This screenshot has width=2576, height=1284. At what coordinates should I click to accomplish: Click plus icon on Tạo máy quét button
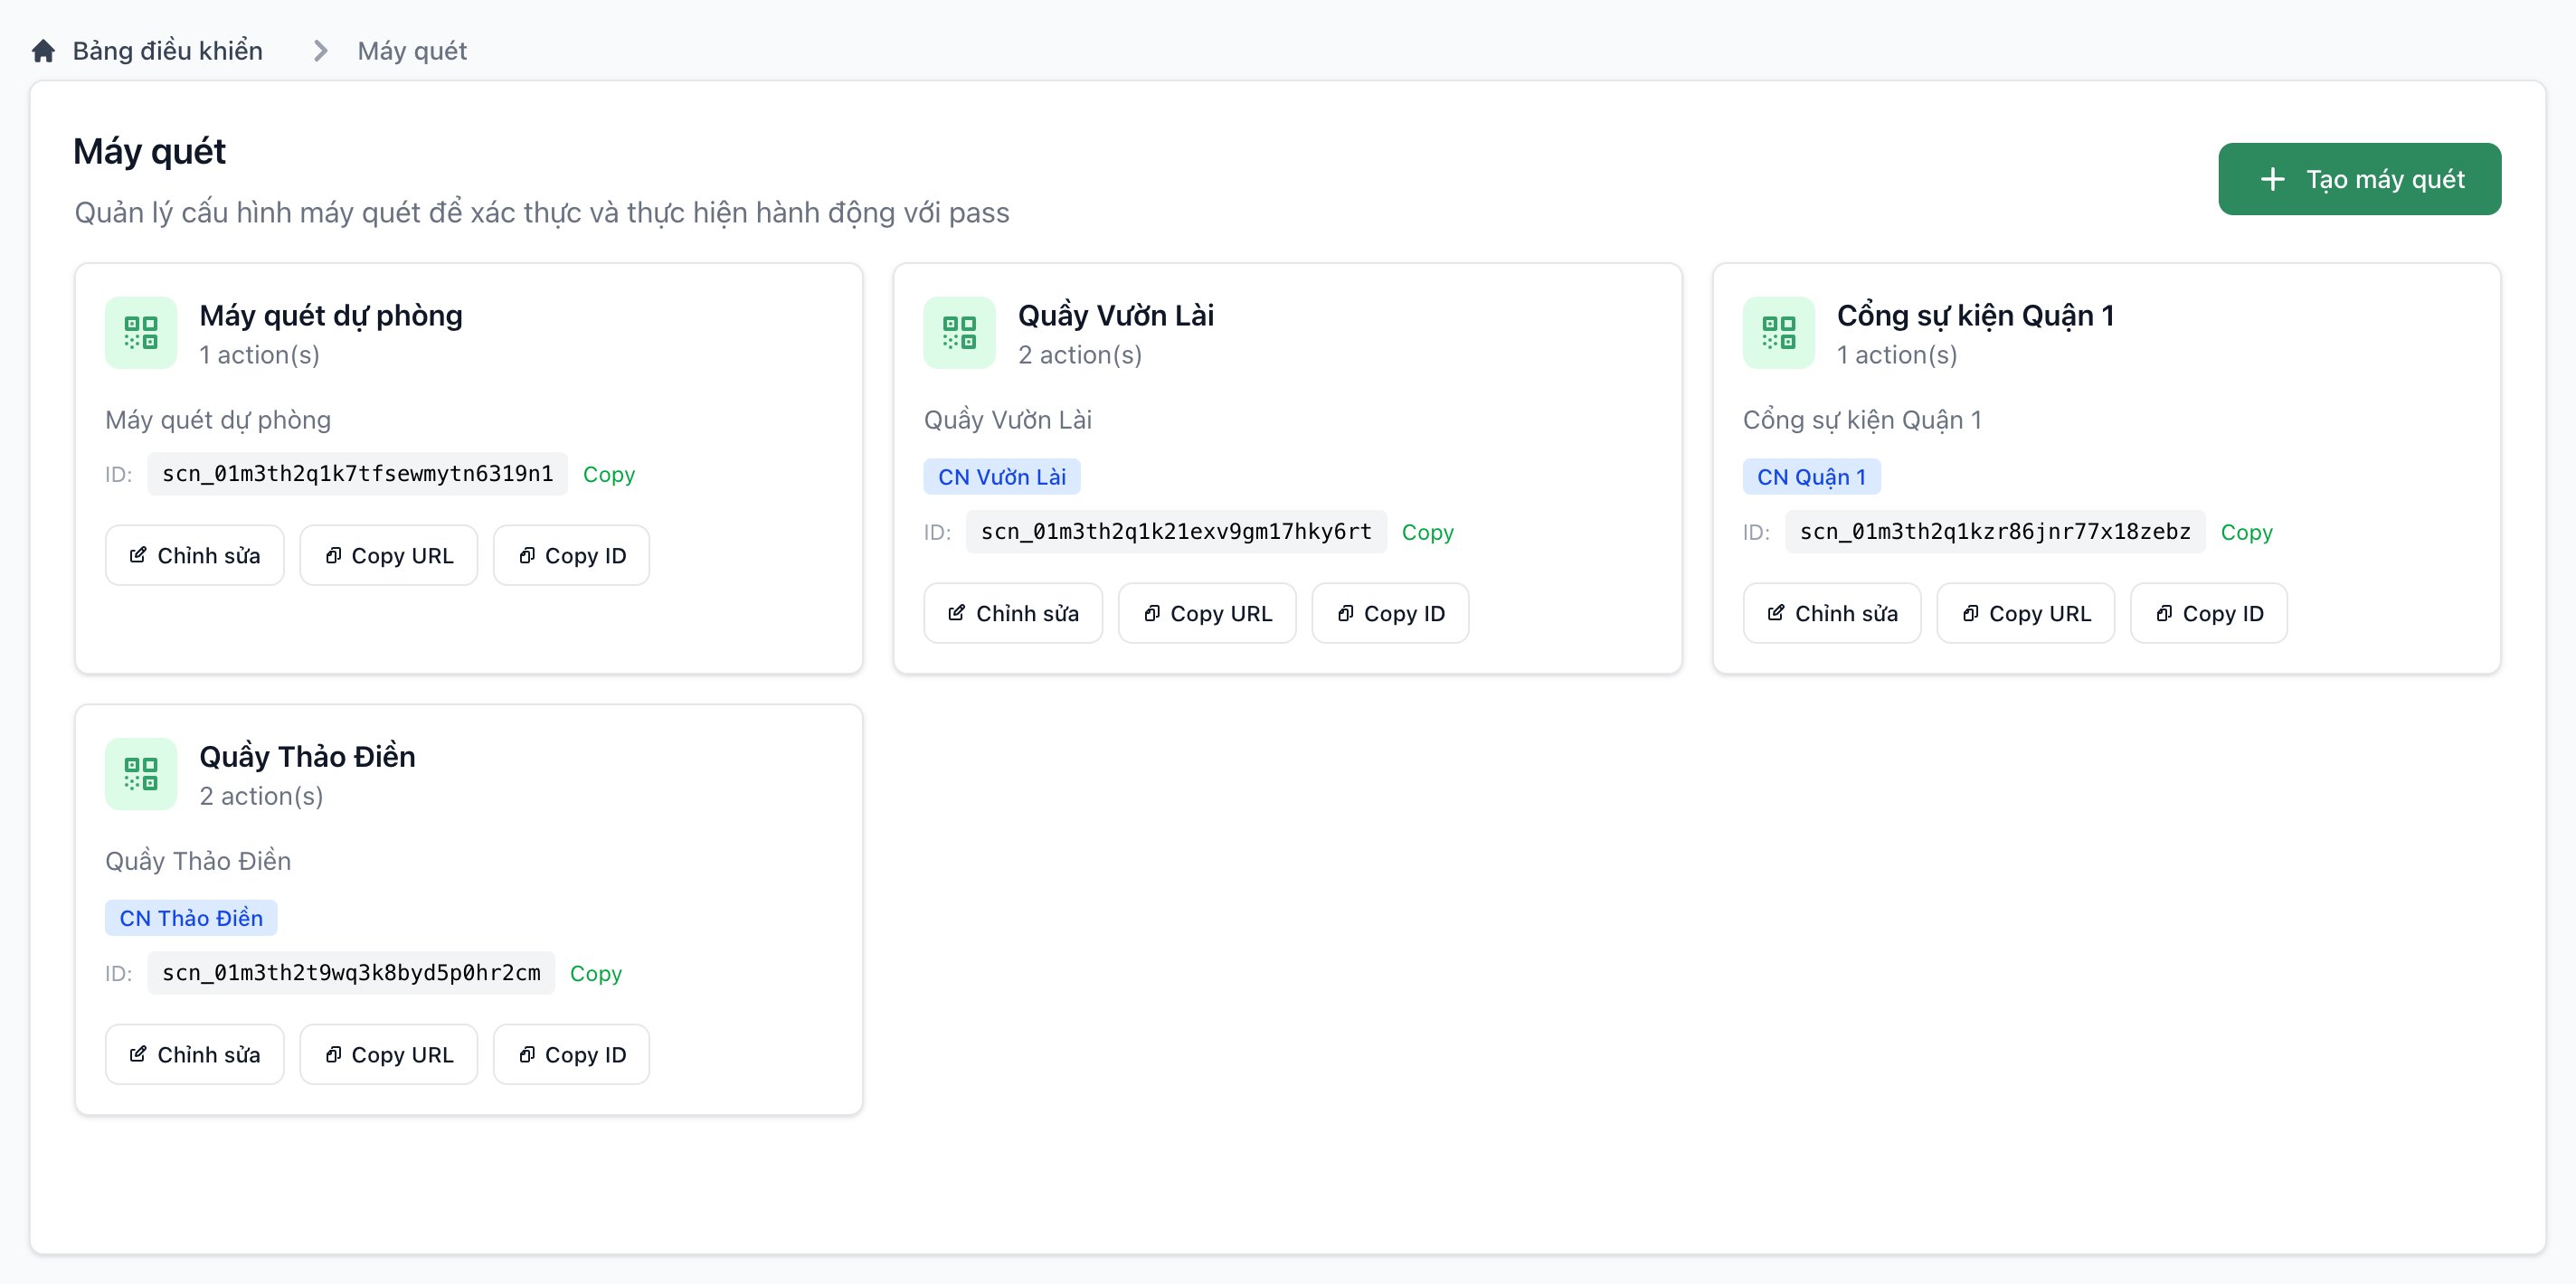click(2272, 179)
